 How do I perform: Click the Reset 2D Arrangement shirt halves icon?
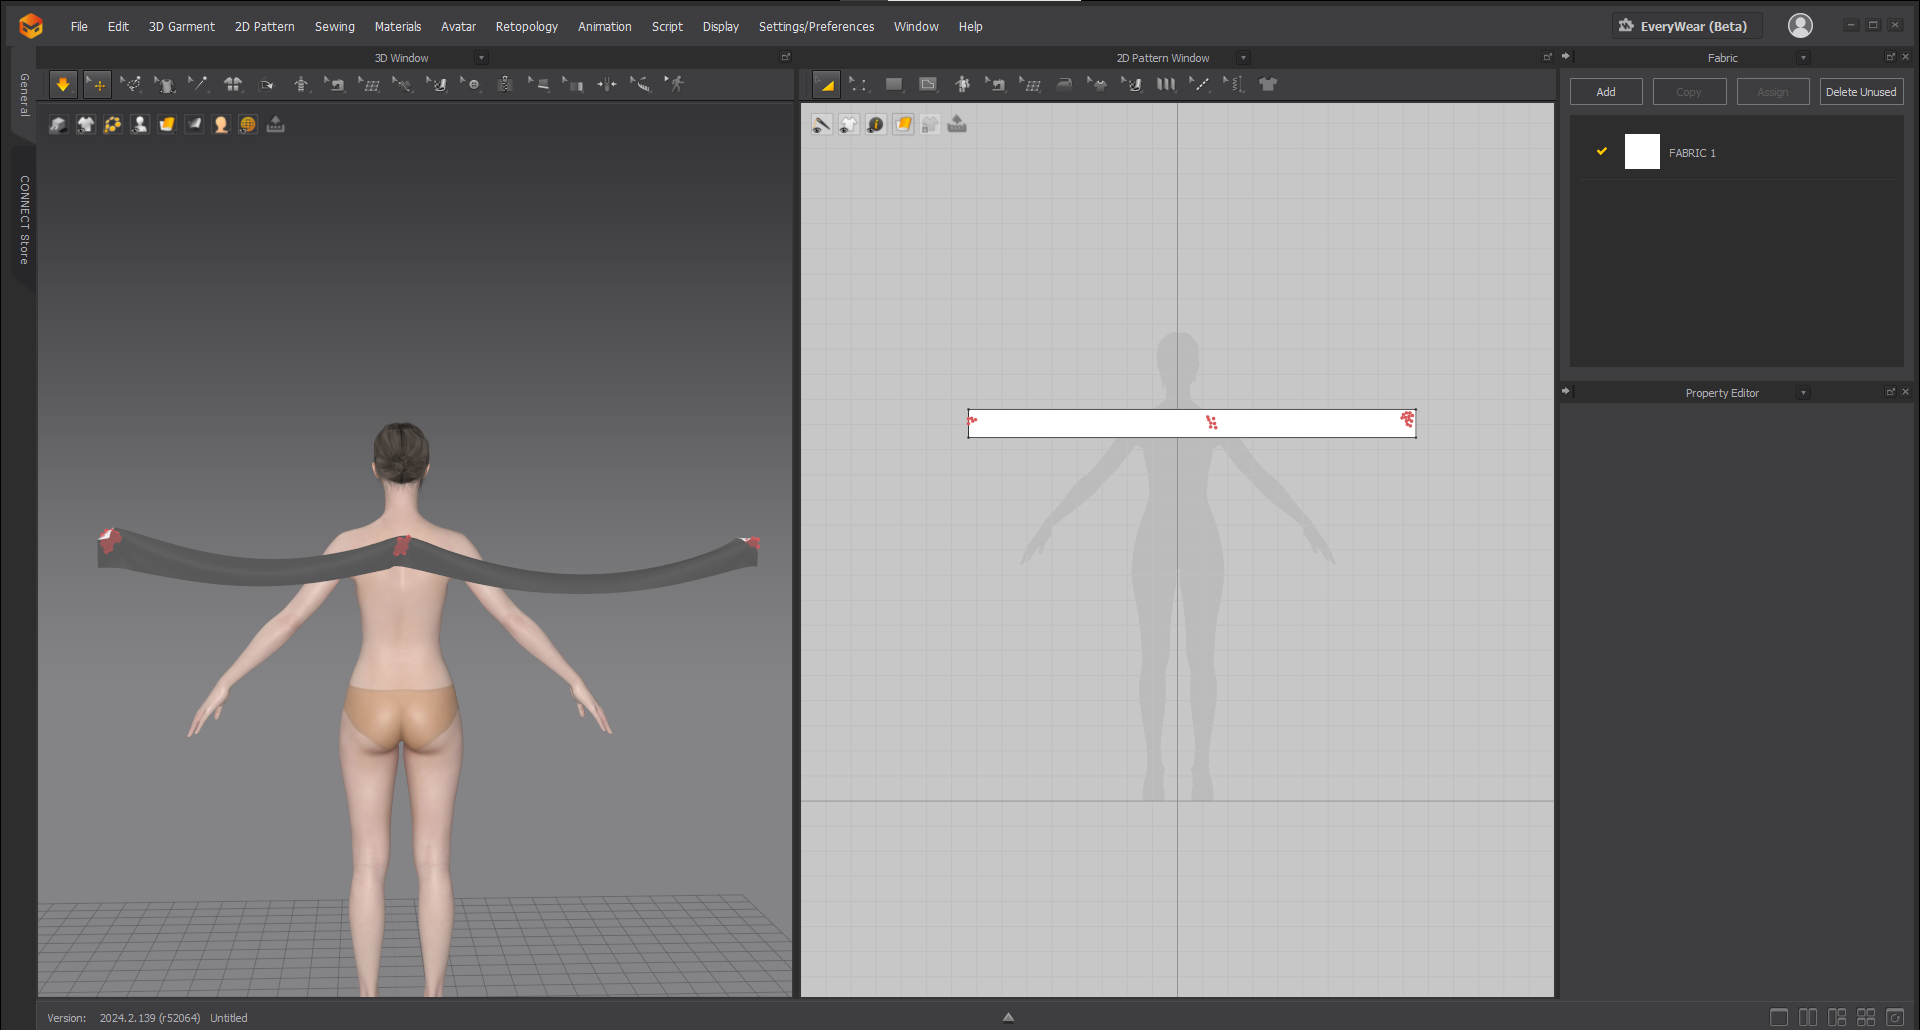click(233, 85)
